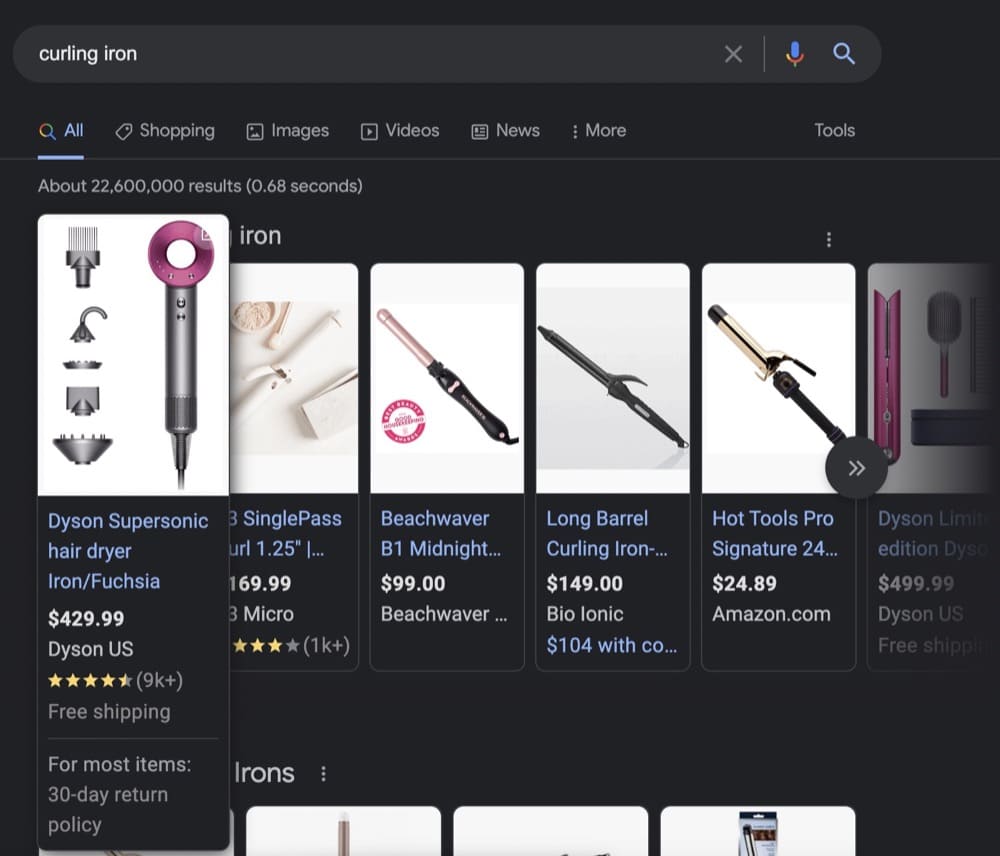Viewport: 1000px width, 856px height.
Task: Click the 'About 22,600,000 results' count text
Action: point(200,186)
